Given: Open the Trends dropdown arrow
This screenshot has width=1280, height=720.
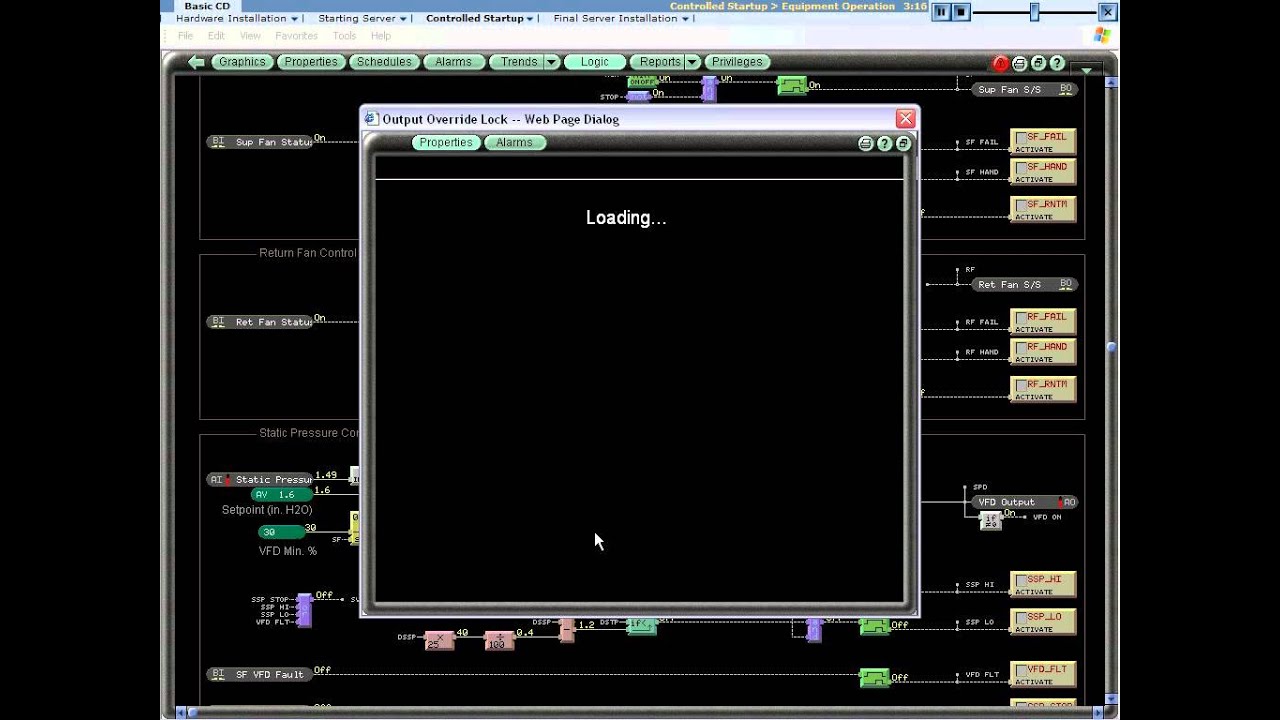Looking at the screenshot, I should (551, 62).
